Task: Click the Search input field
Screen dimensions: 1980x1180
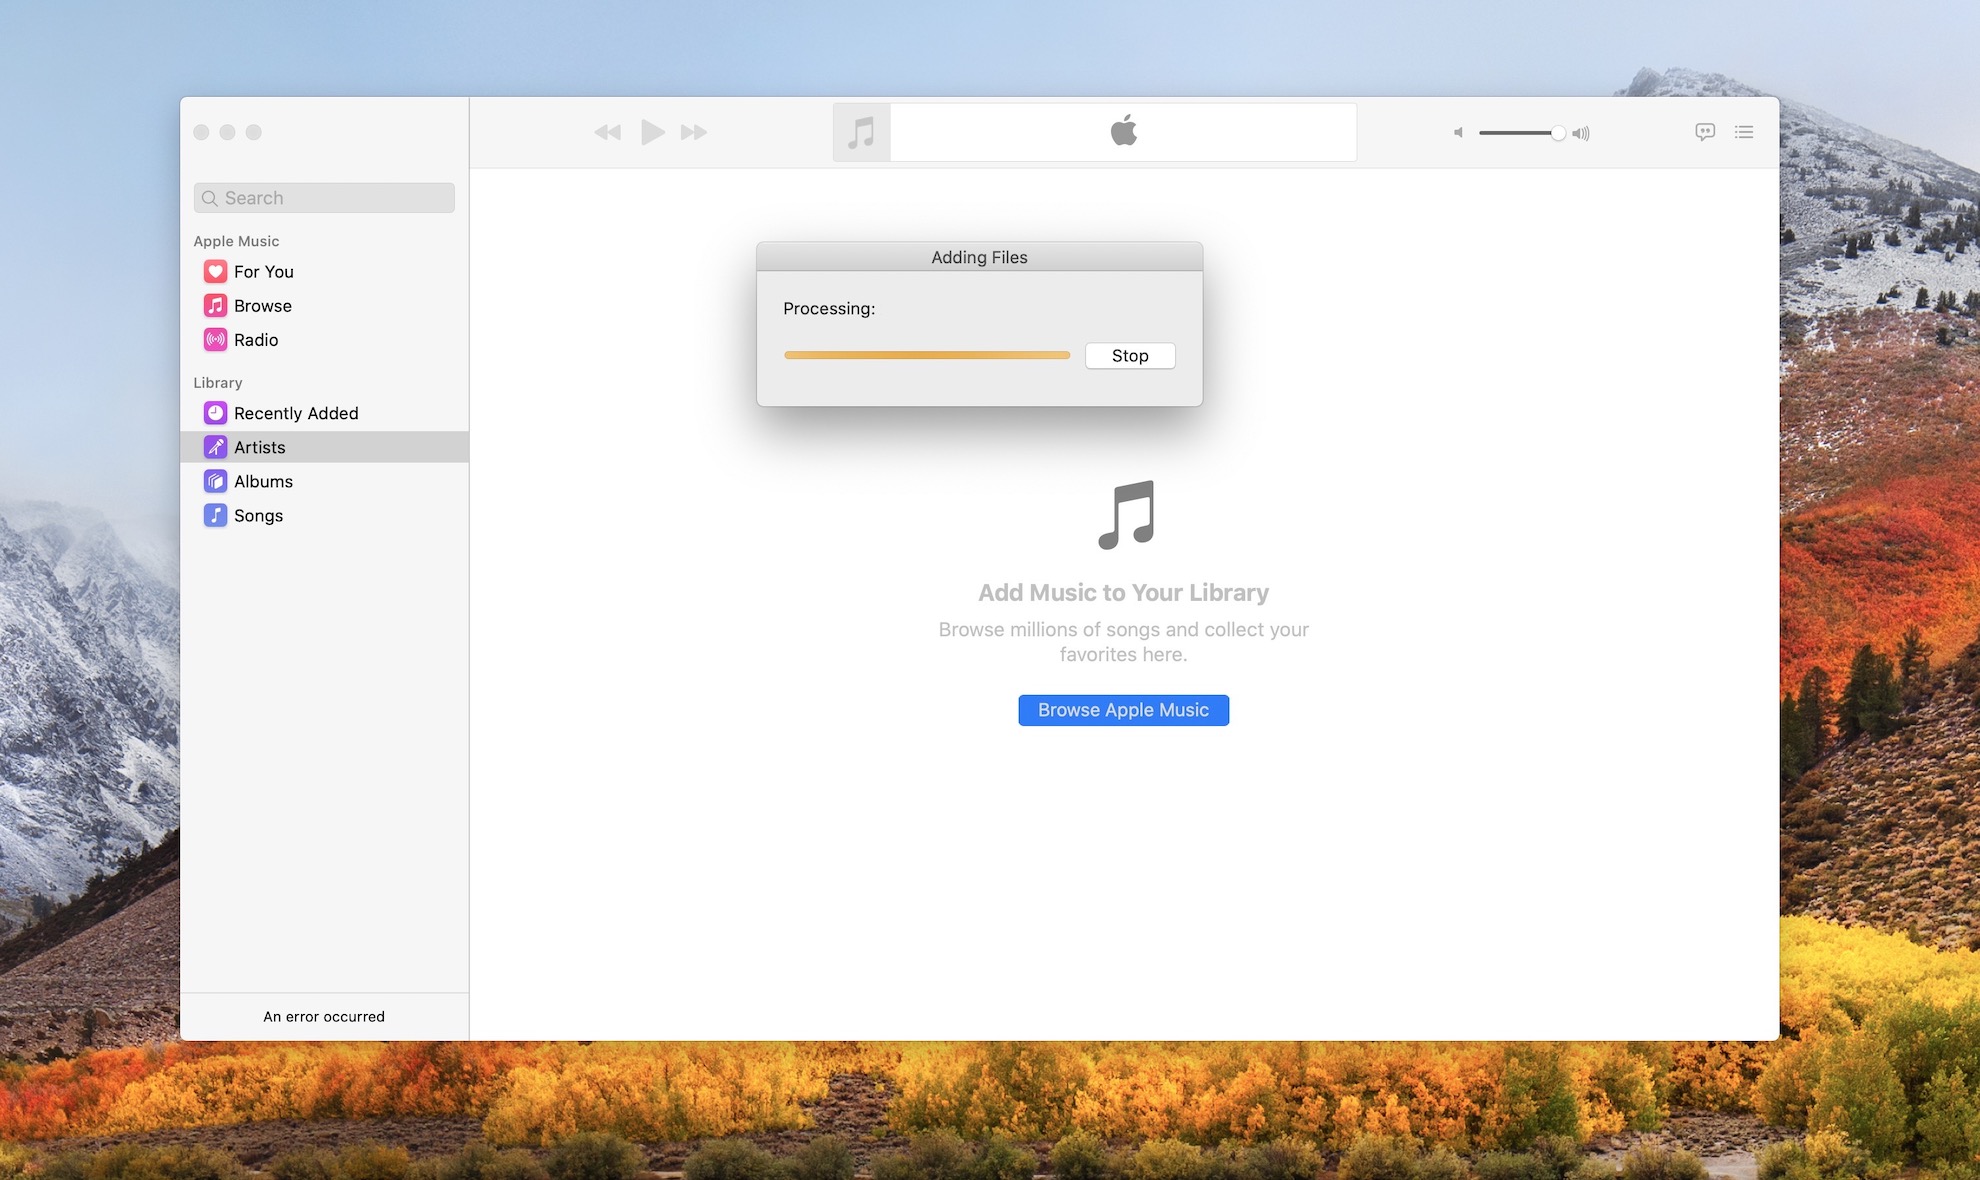Action: (x=323, y=197)
